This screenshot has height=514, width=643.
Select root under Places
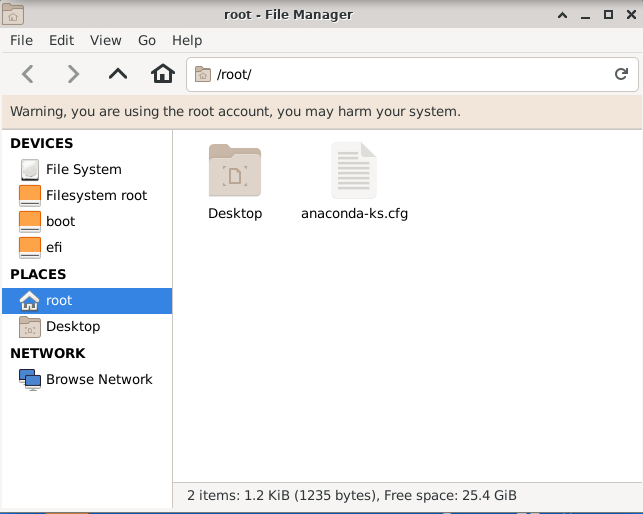pos(59,300)
